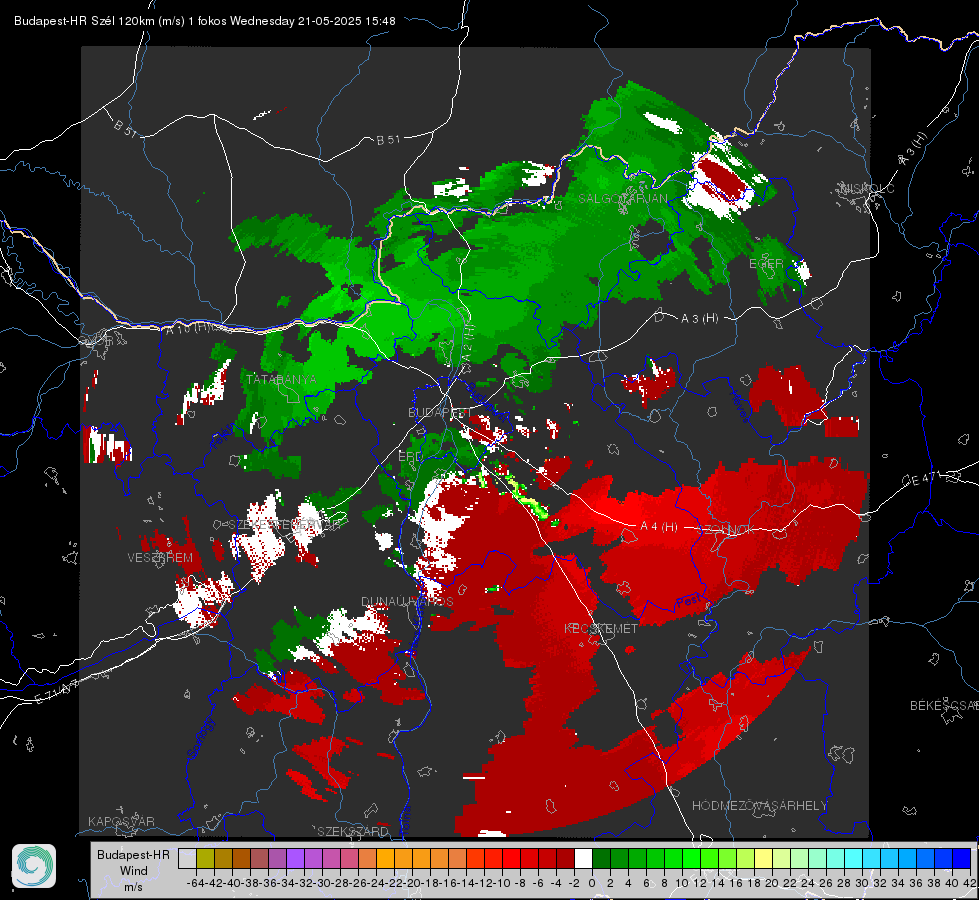
Task: Click the 'A 4 (H)' road label
Action: point(659,527)
